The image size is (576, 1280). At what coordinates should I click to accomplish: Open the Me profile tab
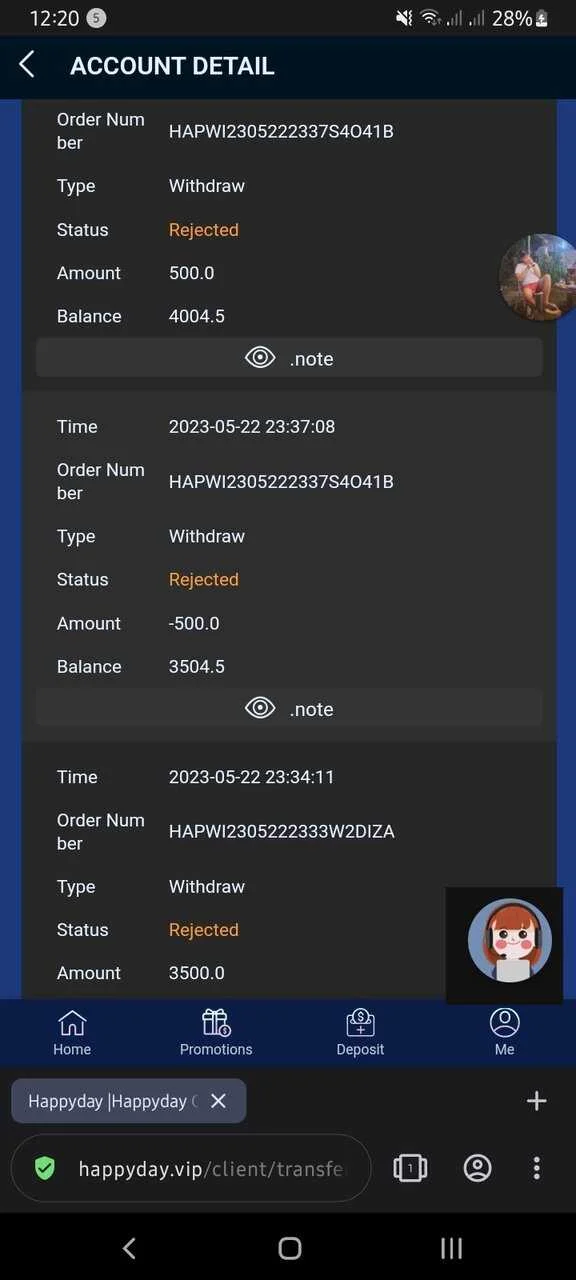click(504, 1033)
